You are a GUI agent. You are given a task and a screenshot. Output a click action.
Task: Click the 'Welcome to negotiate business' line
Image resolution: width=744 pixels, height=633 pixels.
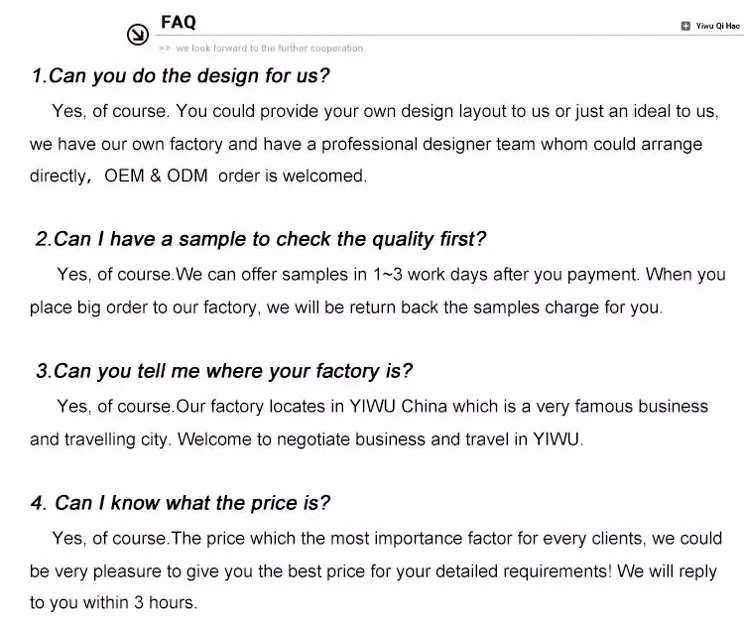pos(306,439)
